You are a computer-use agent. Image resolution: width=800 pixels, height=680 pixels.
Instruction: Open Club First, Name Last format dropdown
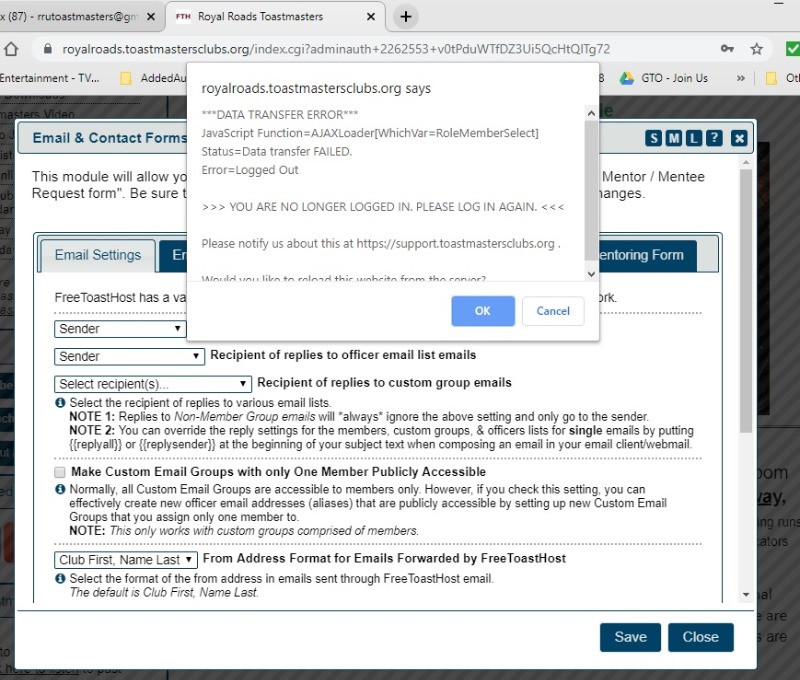(126, 560)
